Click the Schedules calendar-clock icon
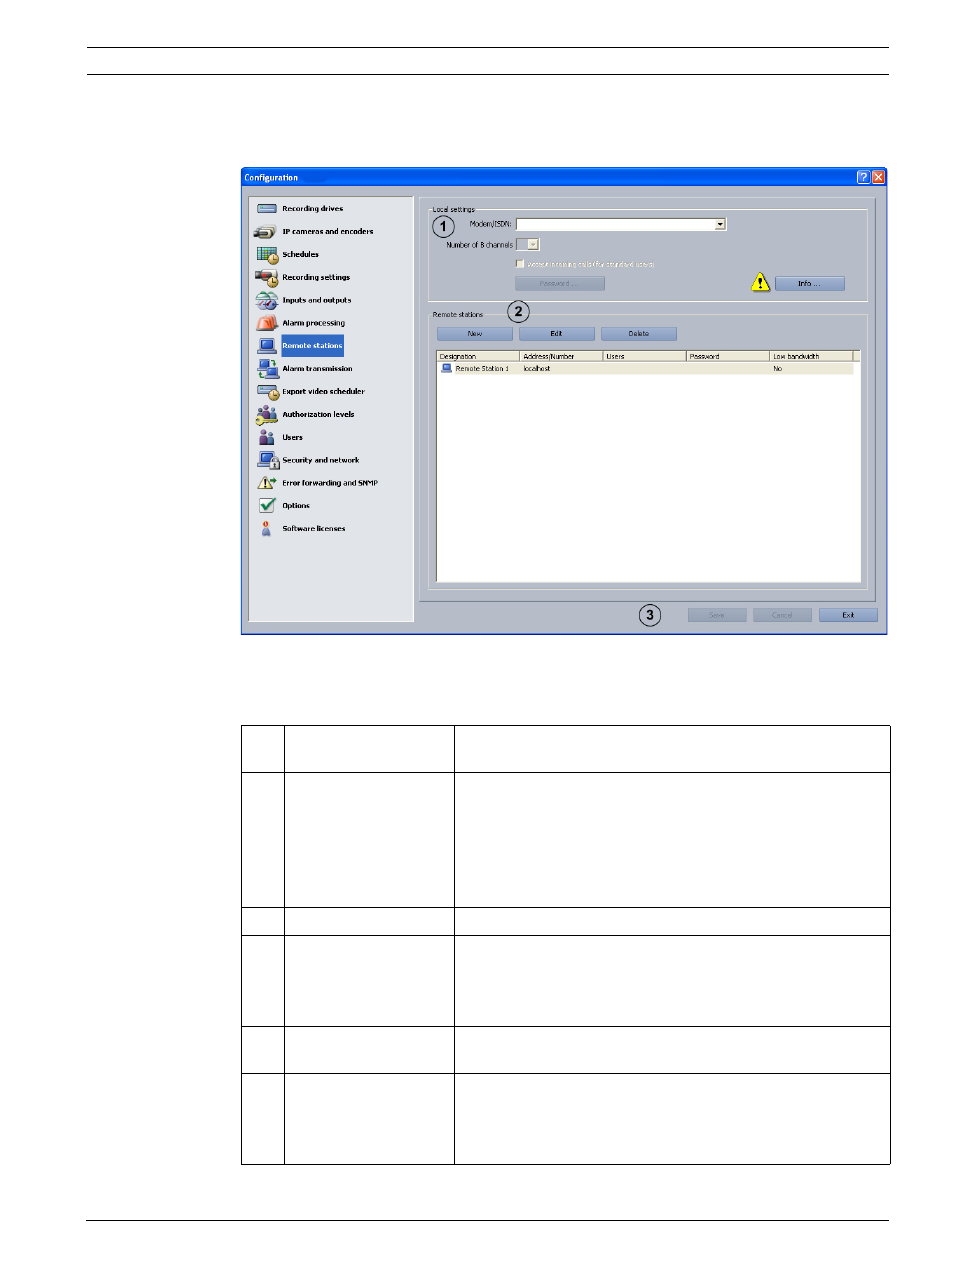This screenshot has height=1273, width=954. [x=266, y=255]
